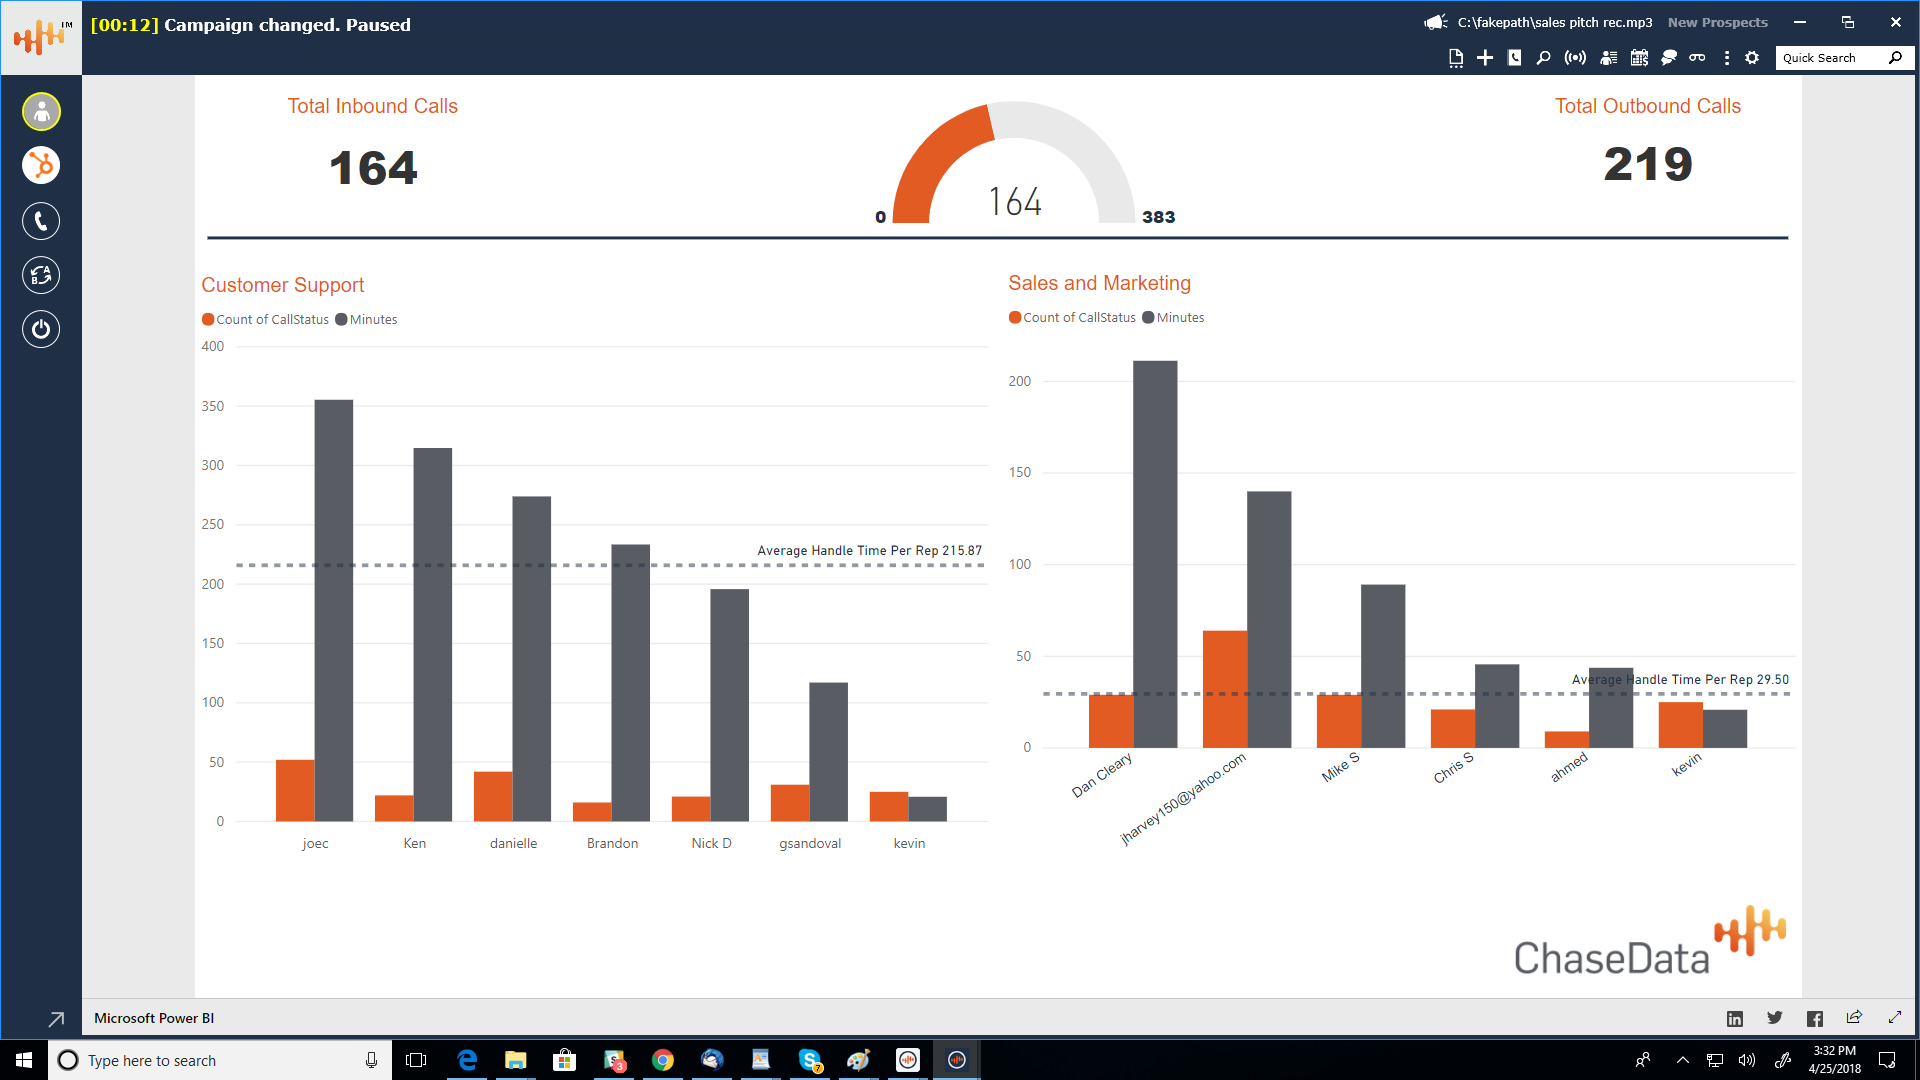Click the Microsoft Power BI link
This screenshot has height=1080, width=1920.
click(154, 1018)
